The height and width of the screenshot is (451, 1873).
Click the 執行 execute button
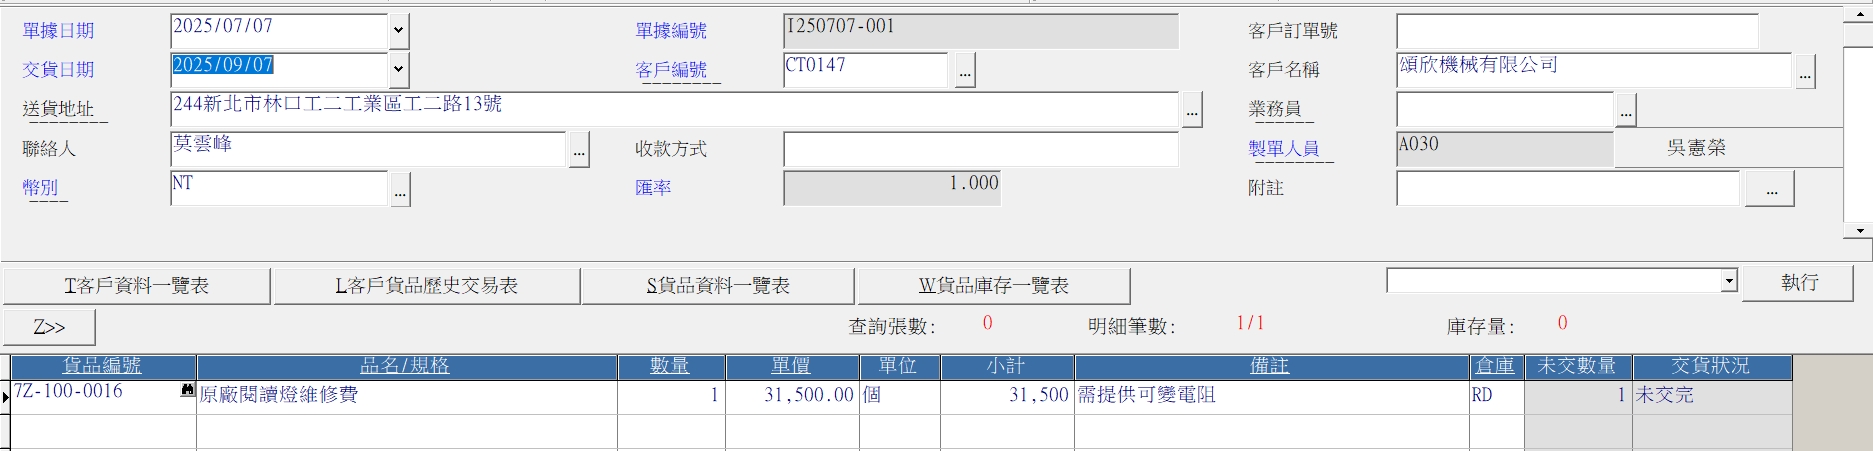[1799, 283]
